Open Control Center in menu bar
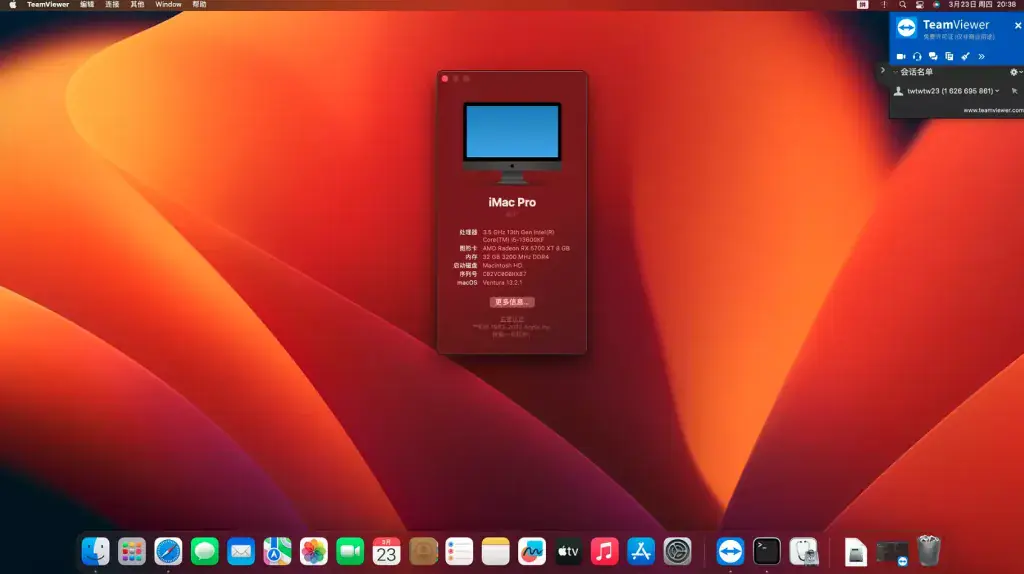Viewport: 1024px width, 574px height. [920, 5]
